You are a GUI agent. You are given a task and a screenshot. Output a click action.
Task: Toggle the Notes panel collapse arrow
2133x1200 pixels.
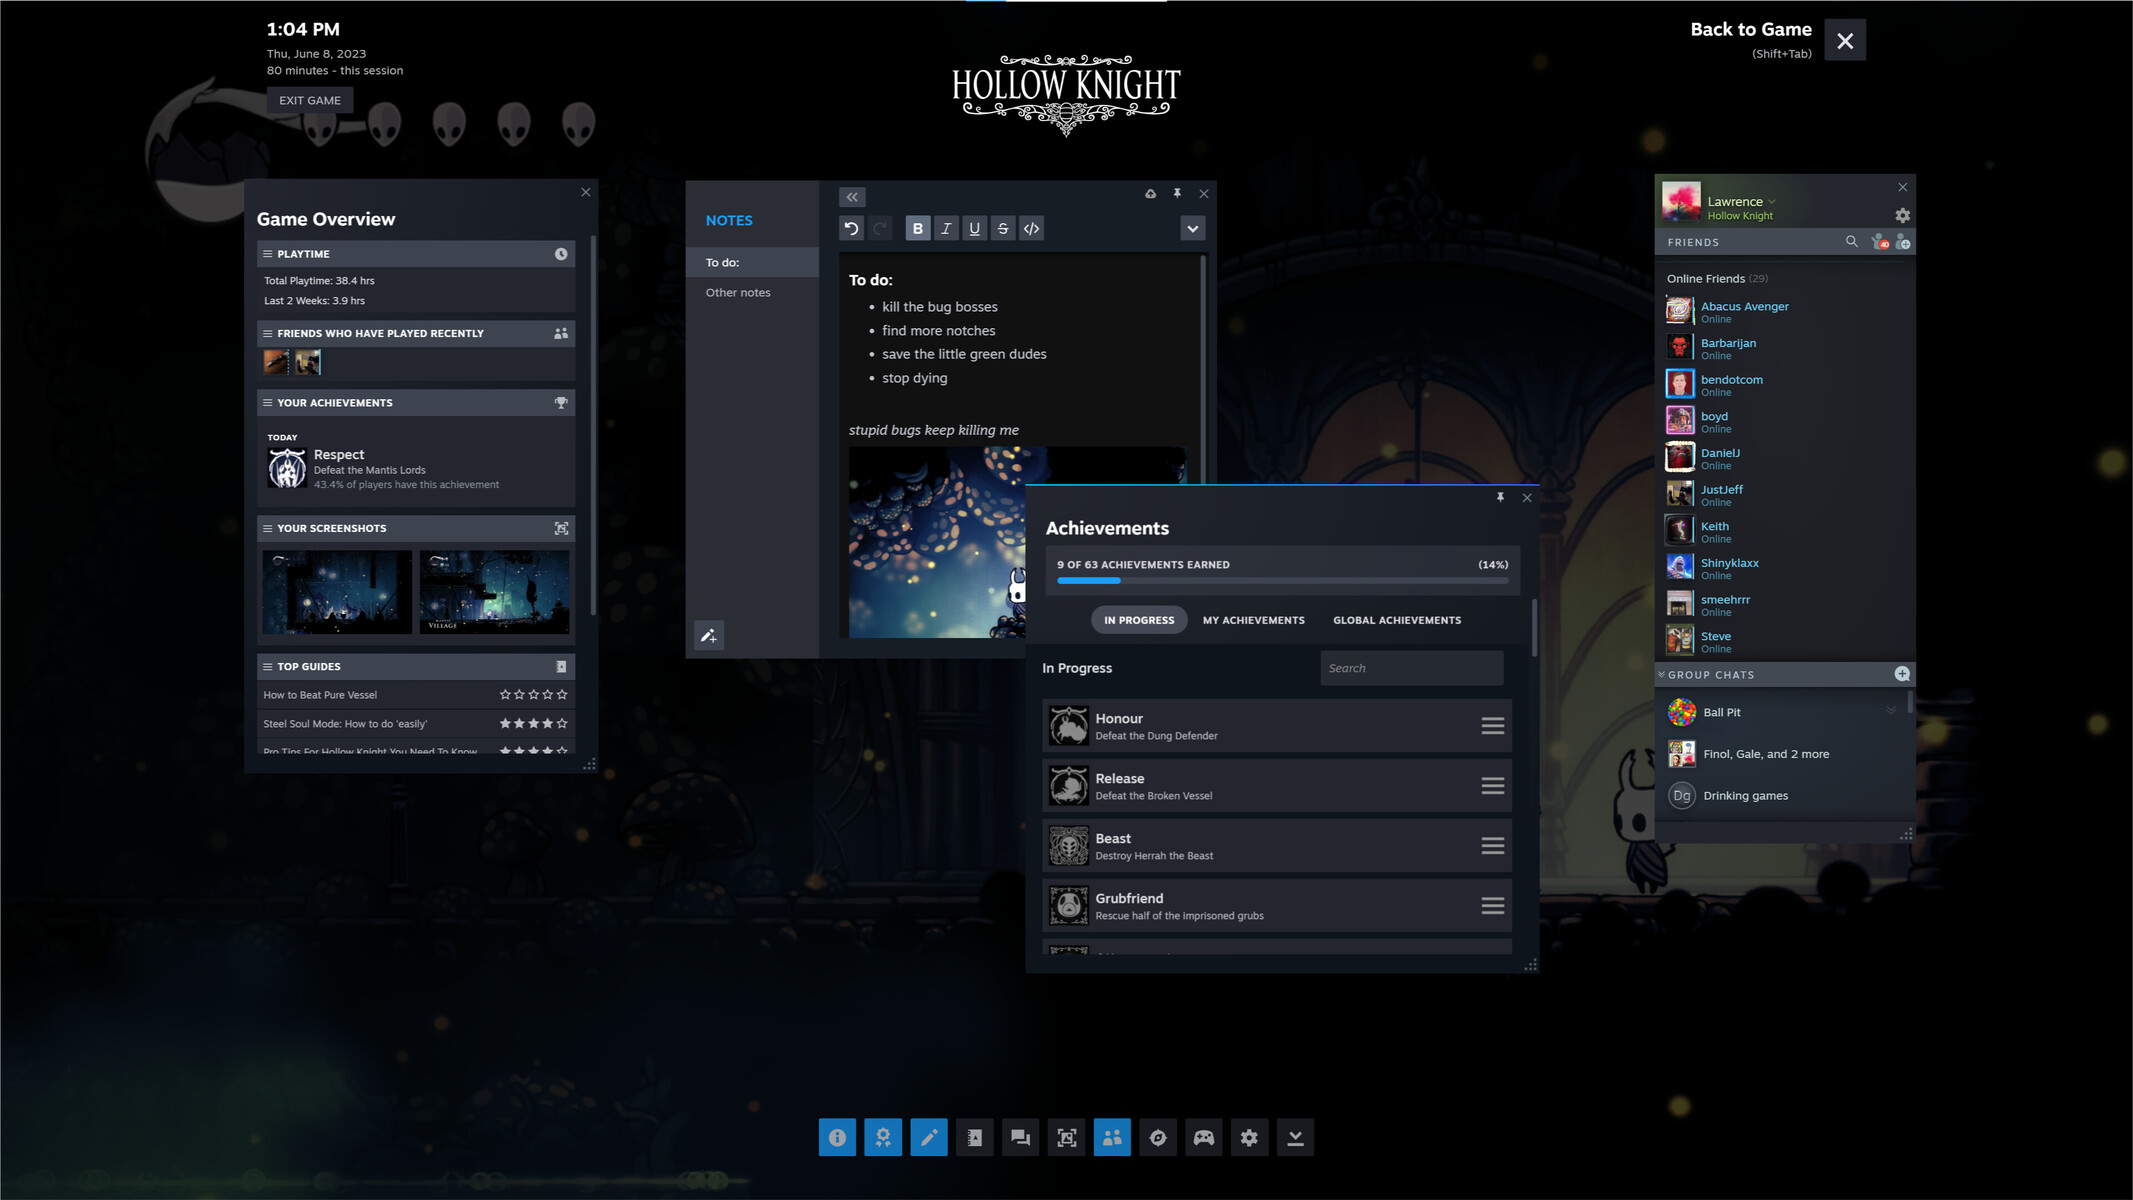(850, 196)
